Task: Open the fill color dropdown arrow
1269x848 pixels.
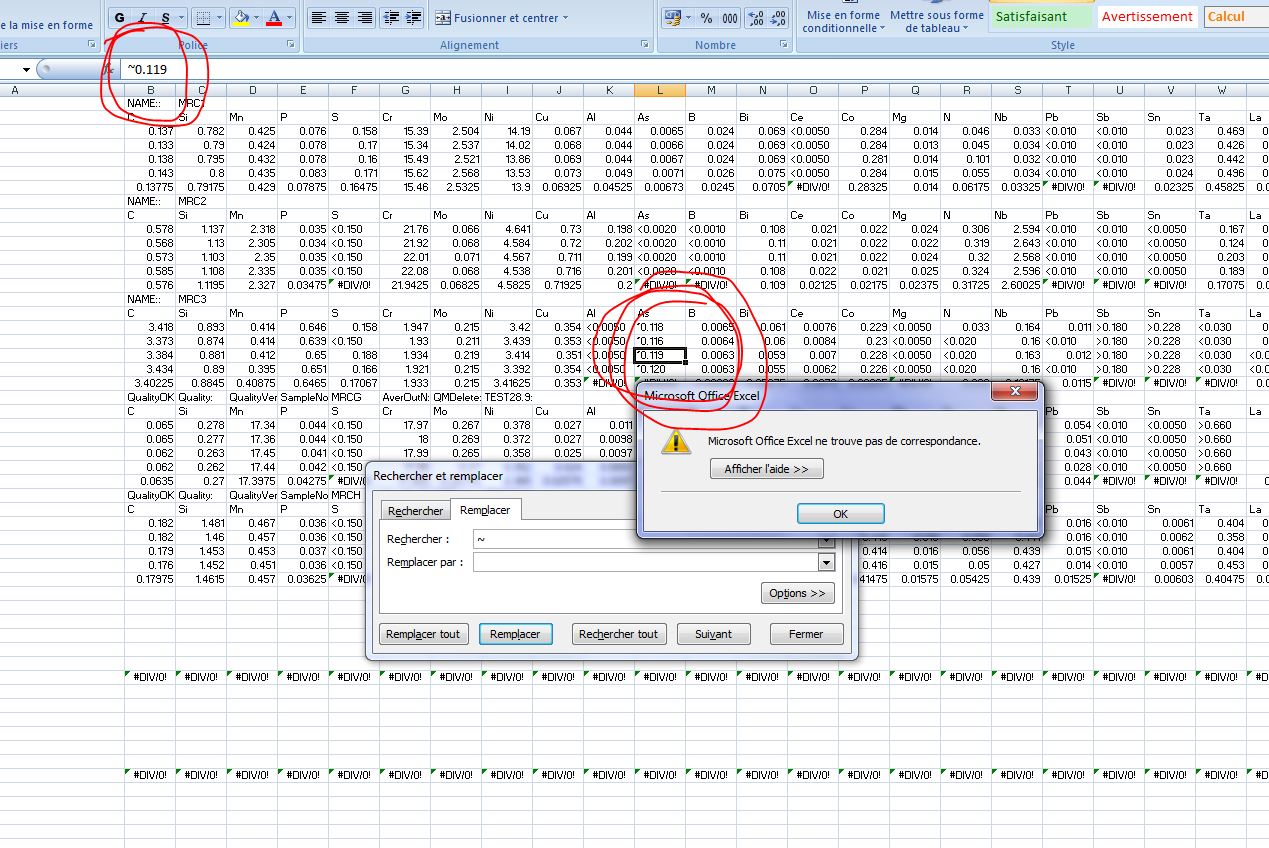Action: click(x=255, y=17)
